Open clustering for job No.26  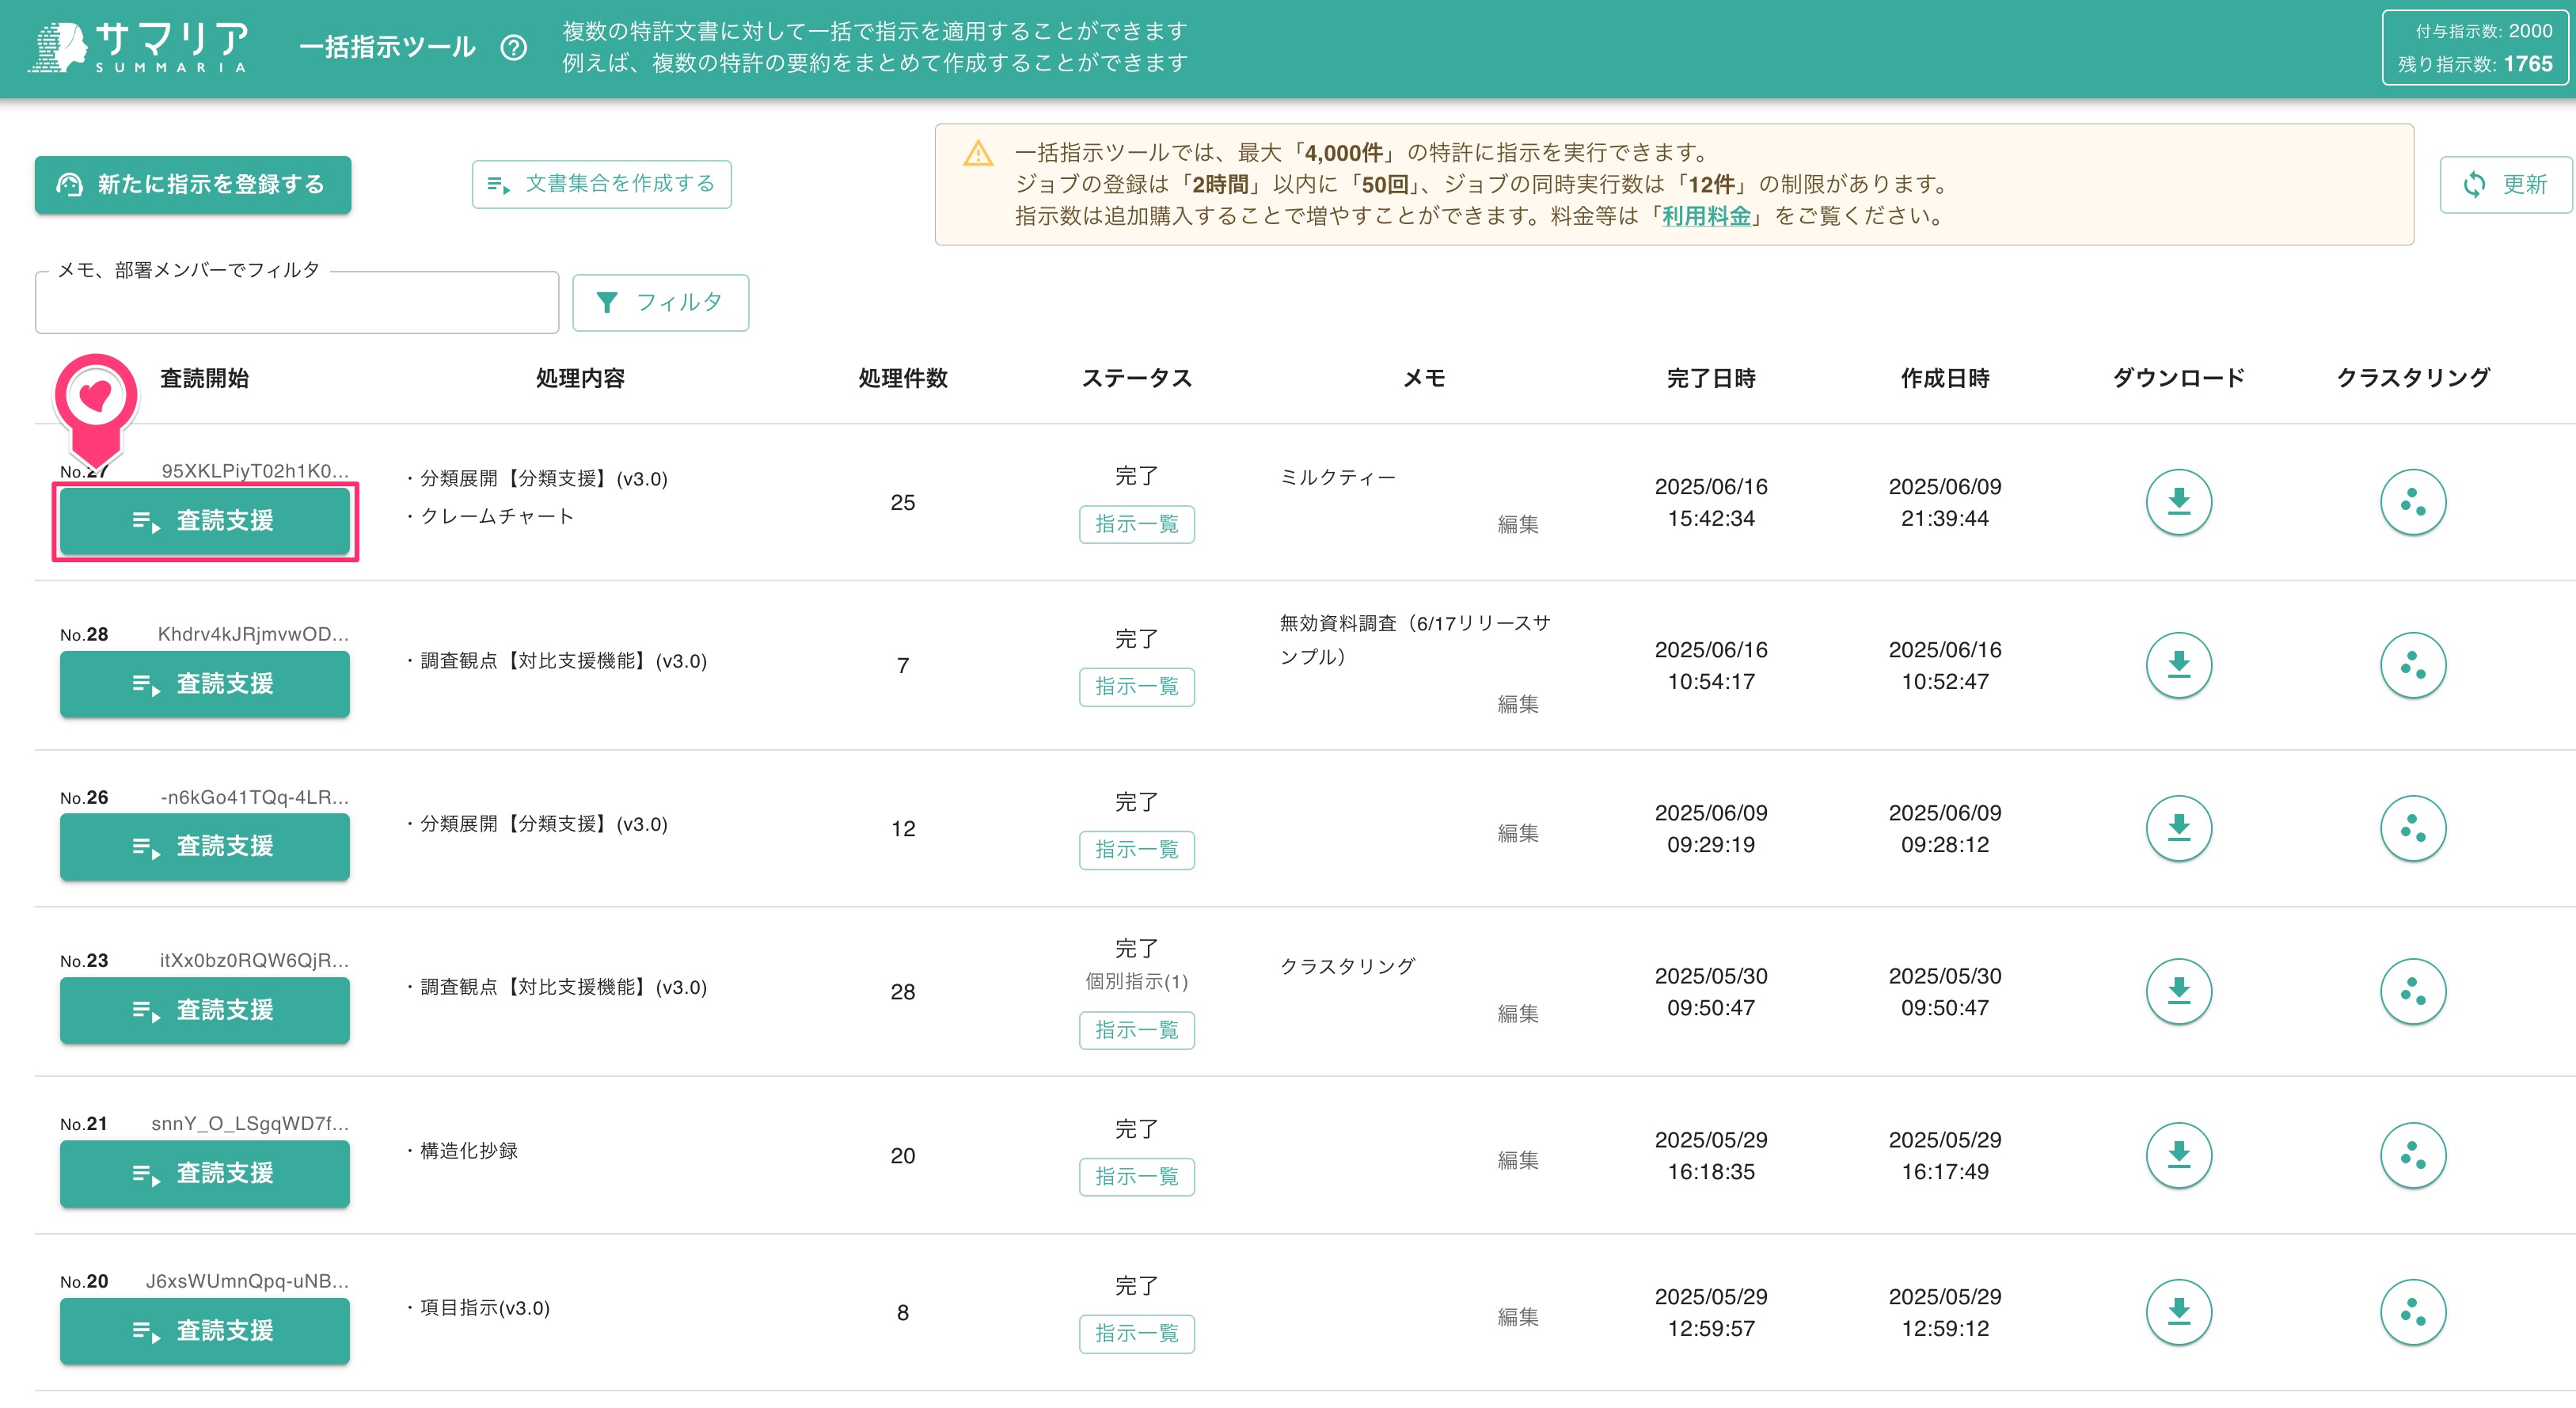coord(2413,827)
